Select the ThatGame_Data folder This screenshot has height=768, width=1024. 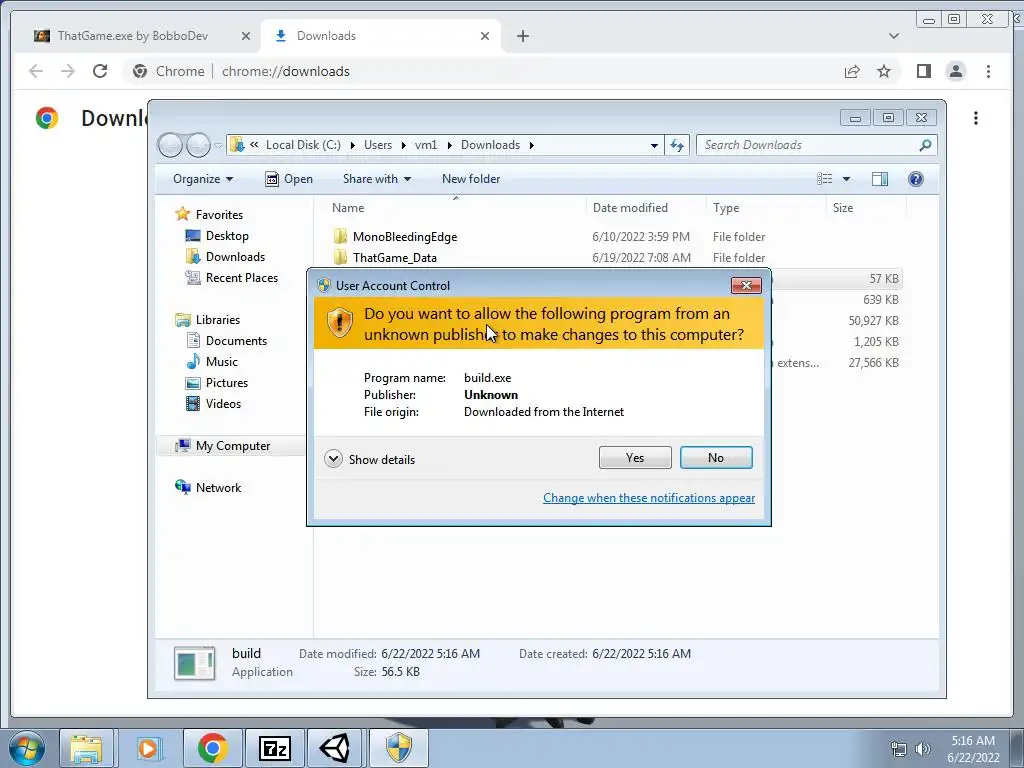(394, 257)
